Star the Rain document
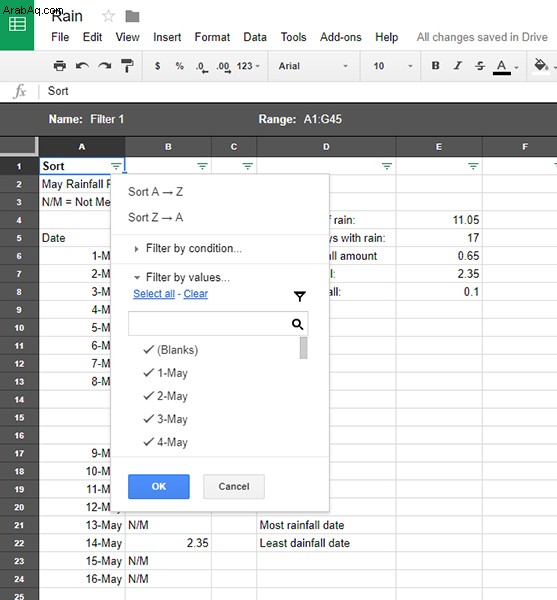 [x=109, y=16]
